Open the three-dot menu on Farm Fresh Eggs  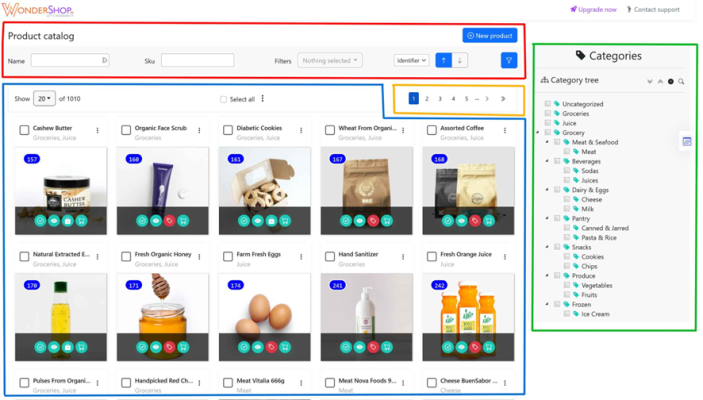[x=301, y=257]
